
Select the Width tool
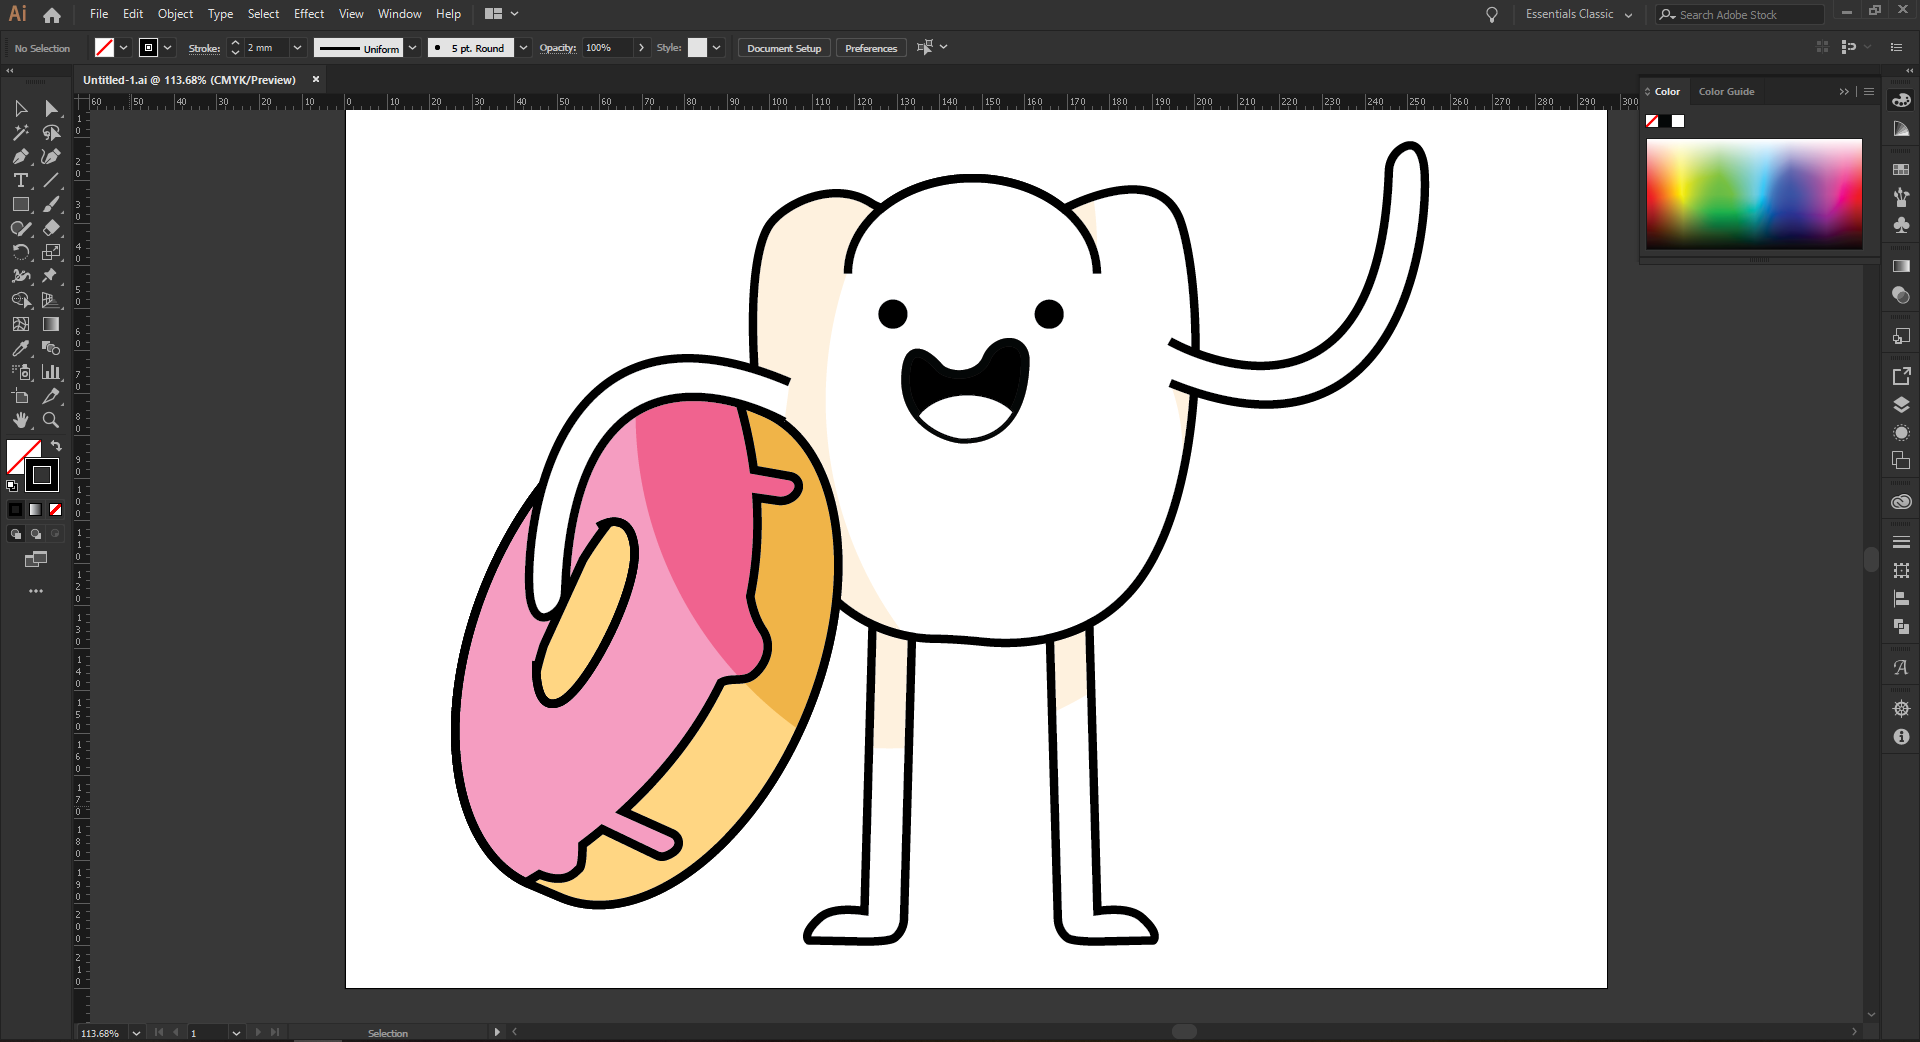click(x=20, y=276)
